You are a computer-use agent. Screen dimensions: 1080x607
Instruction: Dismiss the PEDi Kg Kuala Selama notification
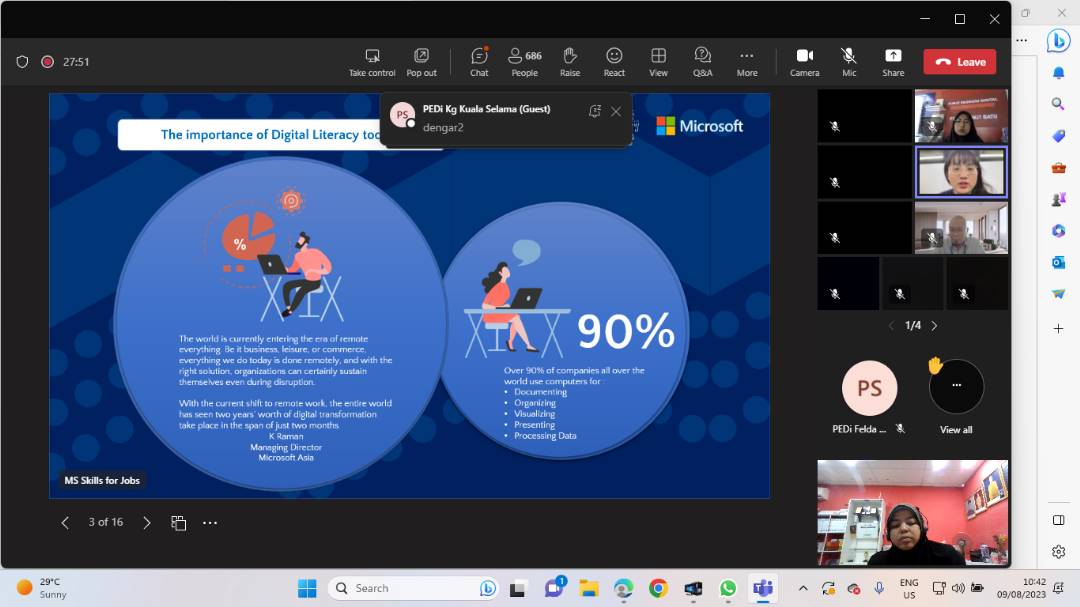pyautogui.click(x=616, y=112)
